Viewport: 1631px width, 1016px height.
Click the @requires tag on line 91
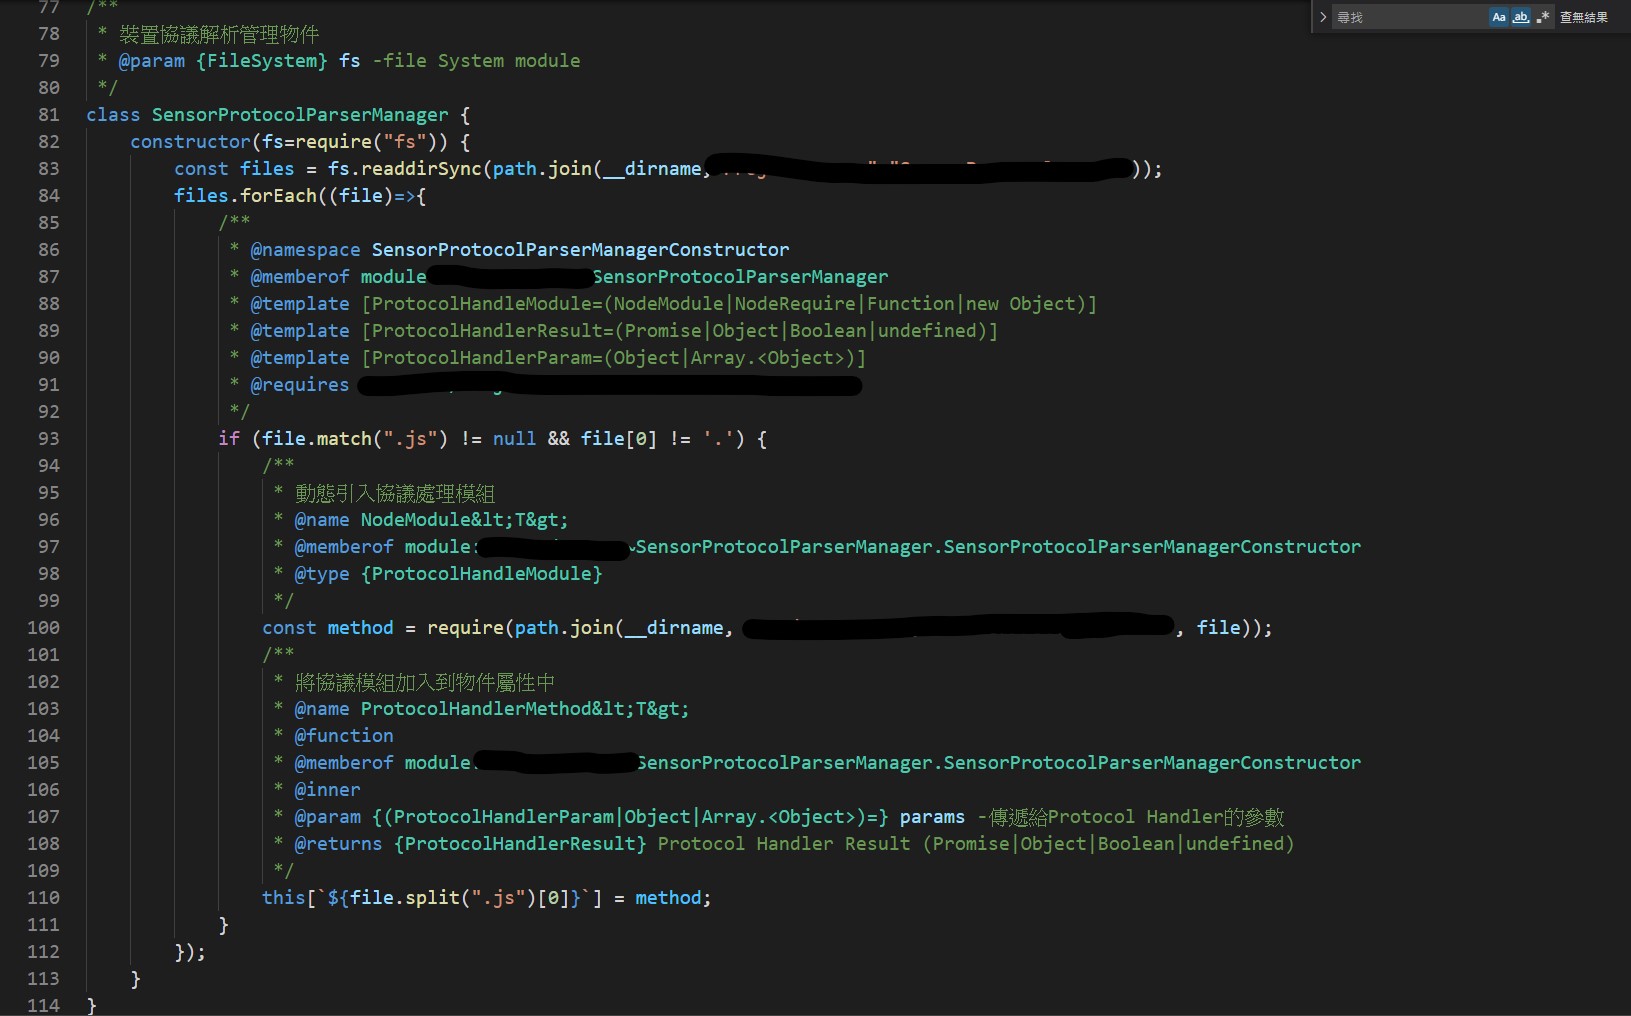(x=300, y=385)
